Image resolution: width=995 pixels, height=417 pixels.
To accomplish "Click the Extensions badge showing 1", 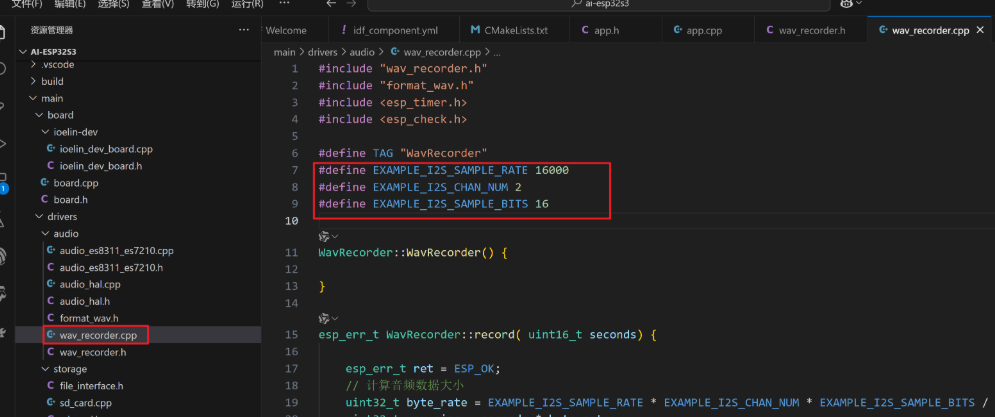I will point(4,189).
